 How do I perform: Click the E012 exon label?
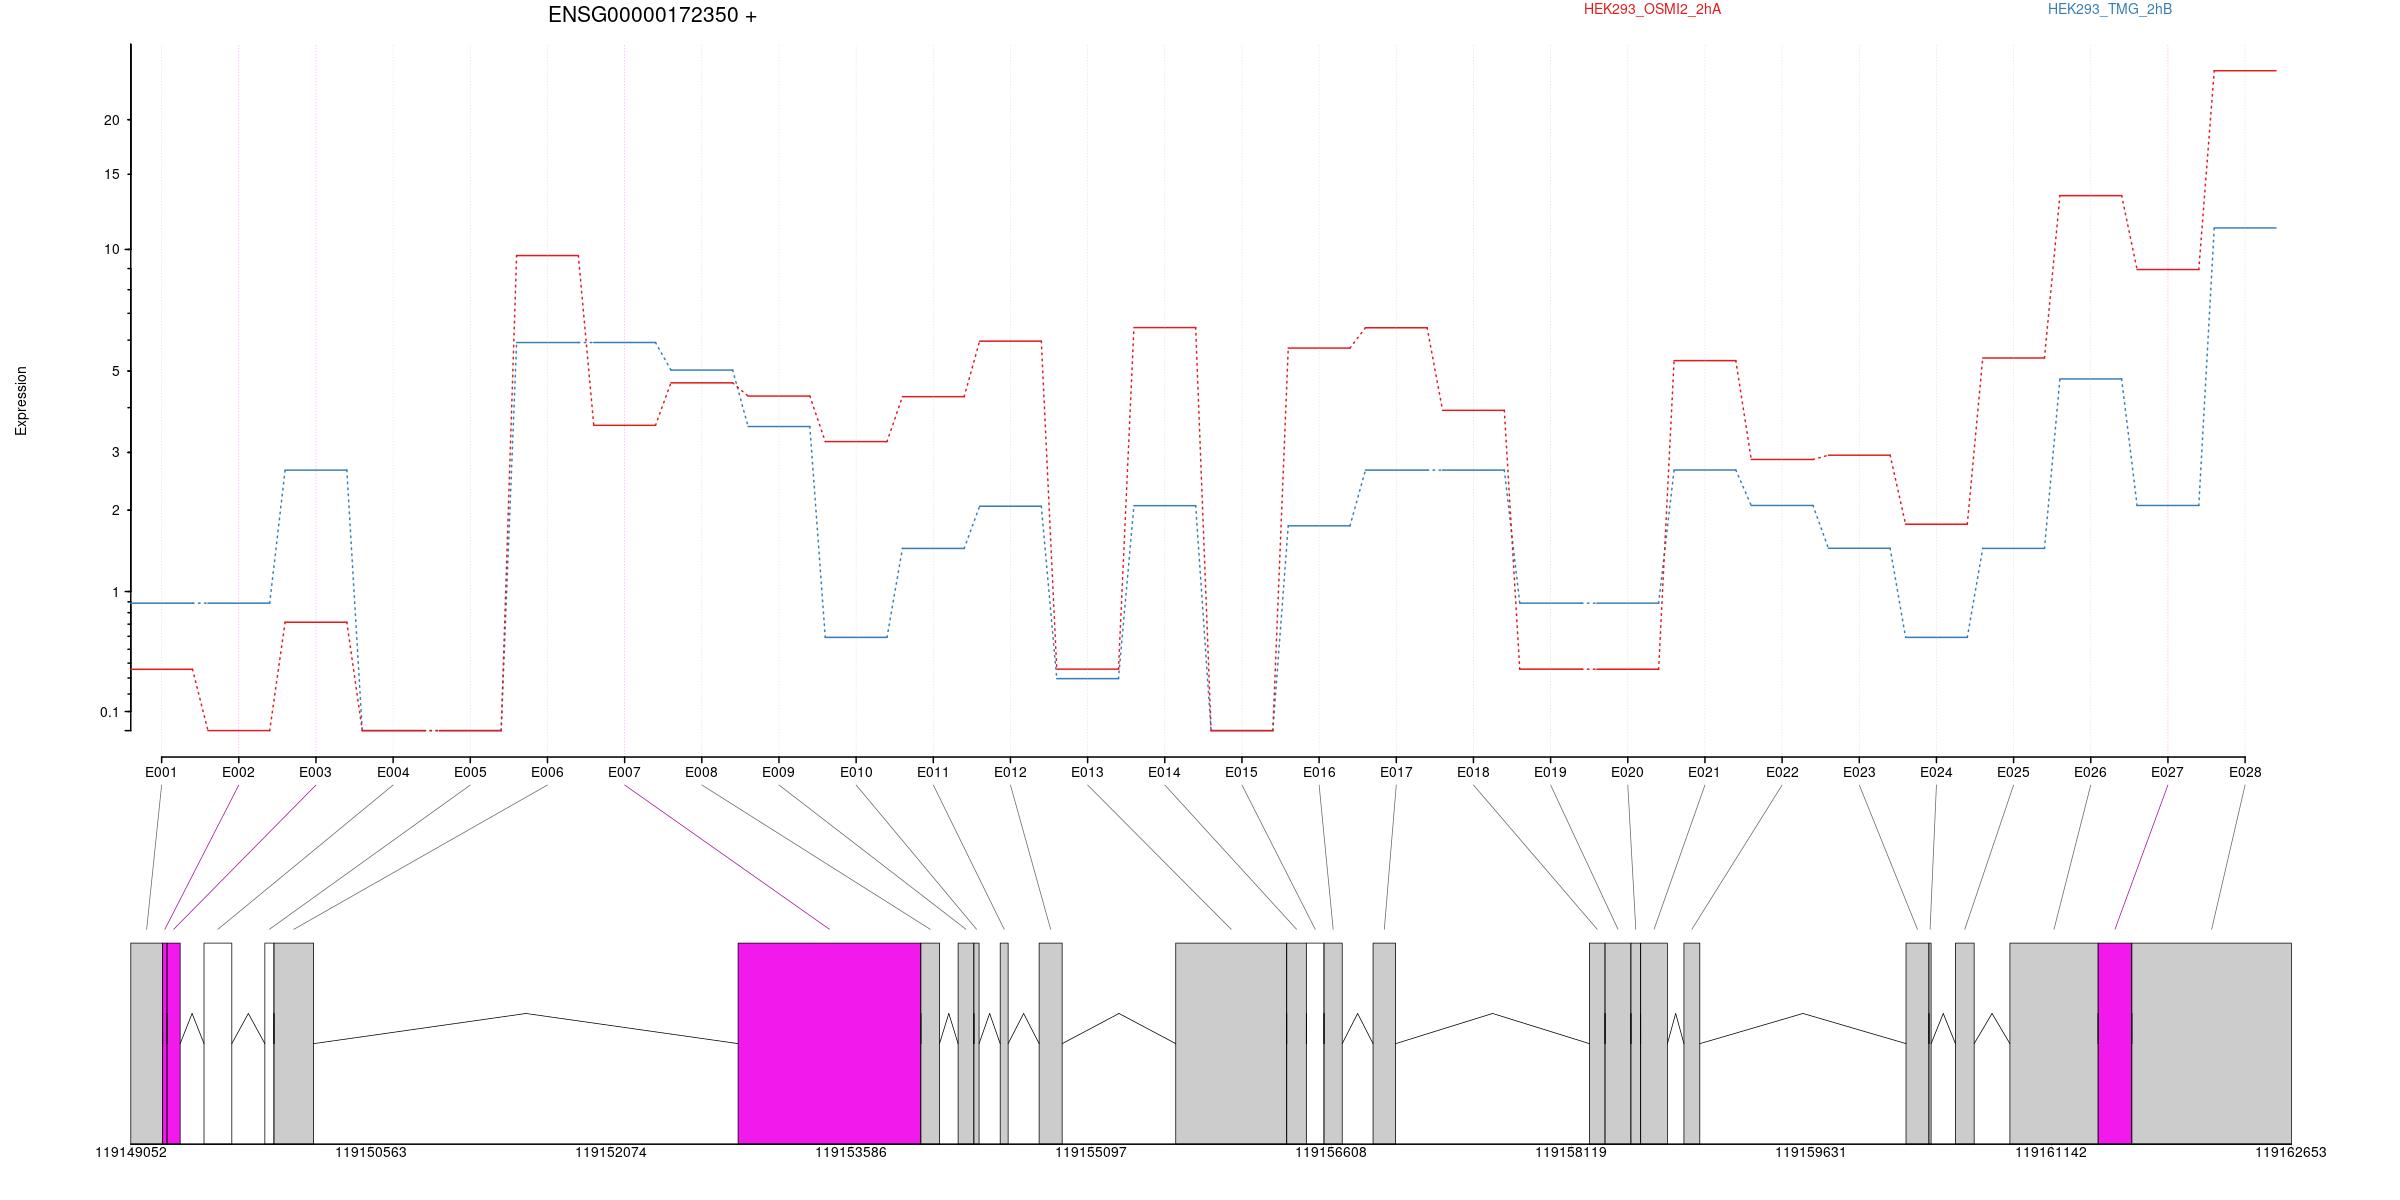click(x=1010, y=772)
